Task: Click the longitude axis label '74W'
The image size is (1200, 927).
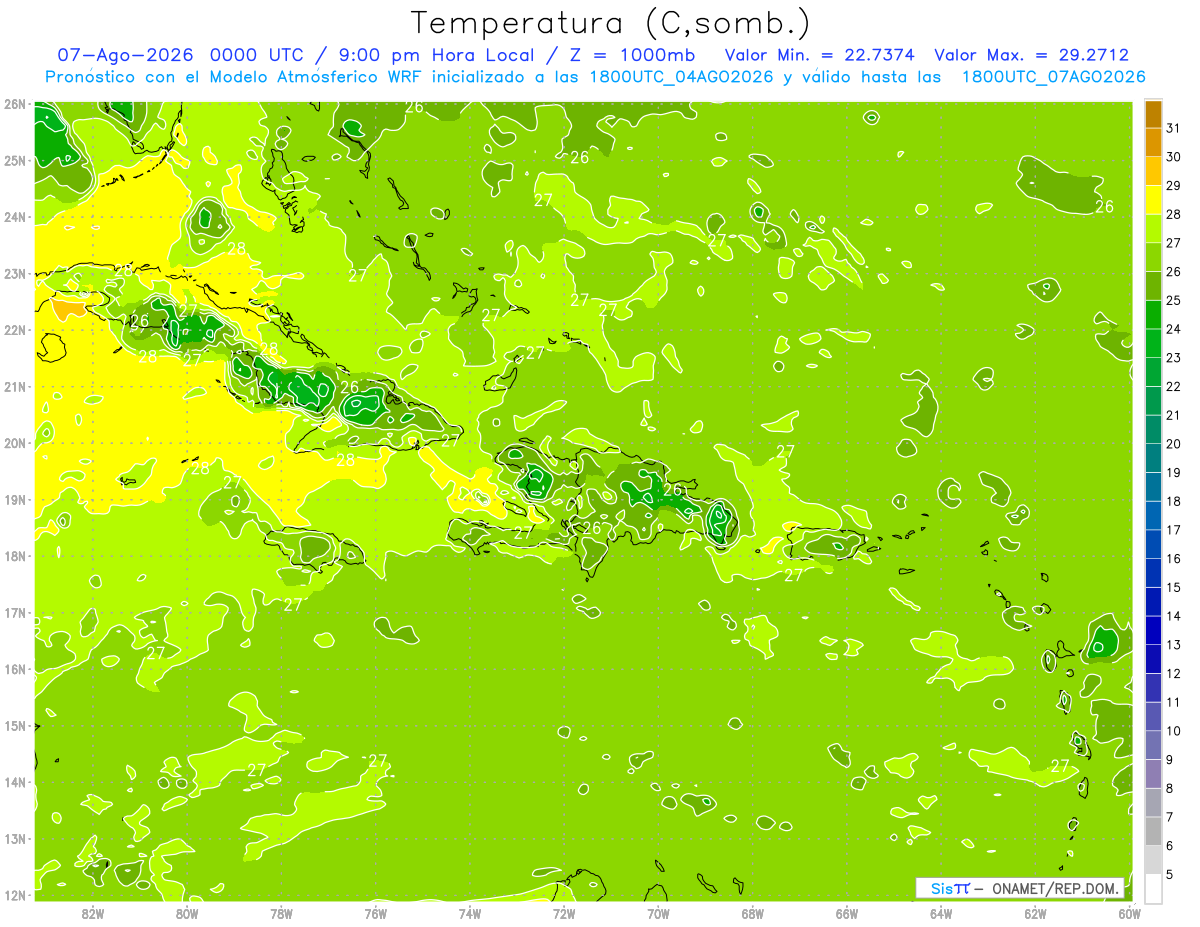Action: coord(470,913)
